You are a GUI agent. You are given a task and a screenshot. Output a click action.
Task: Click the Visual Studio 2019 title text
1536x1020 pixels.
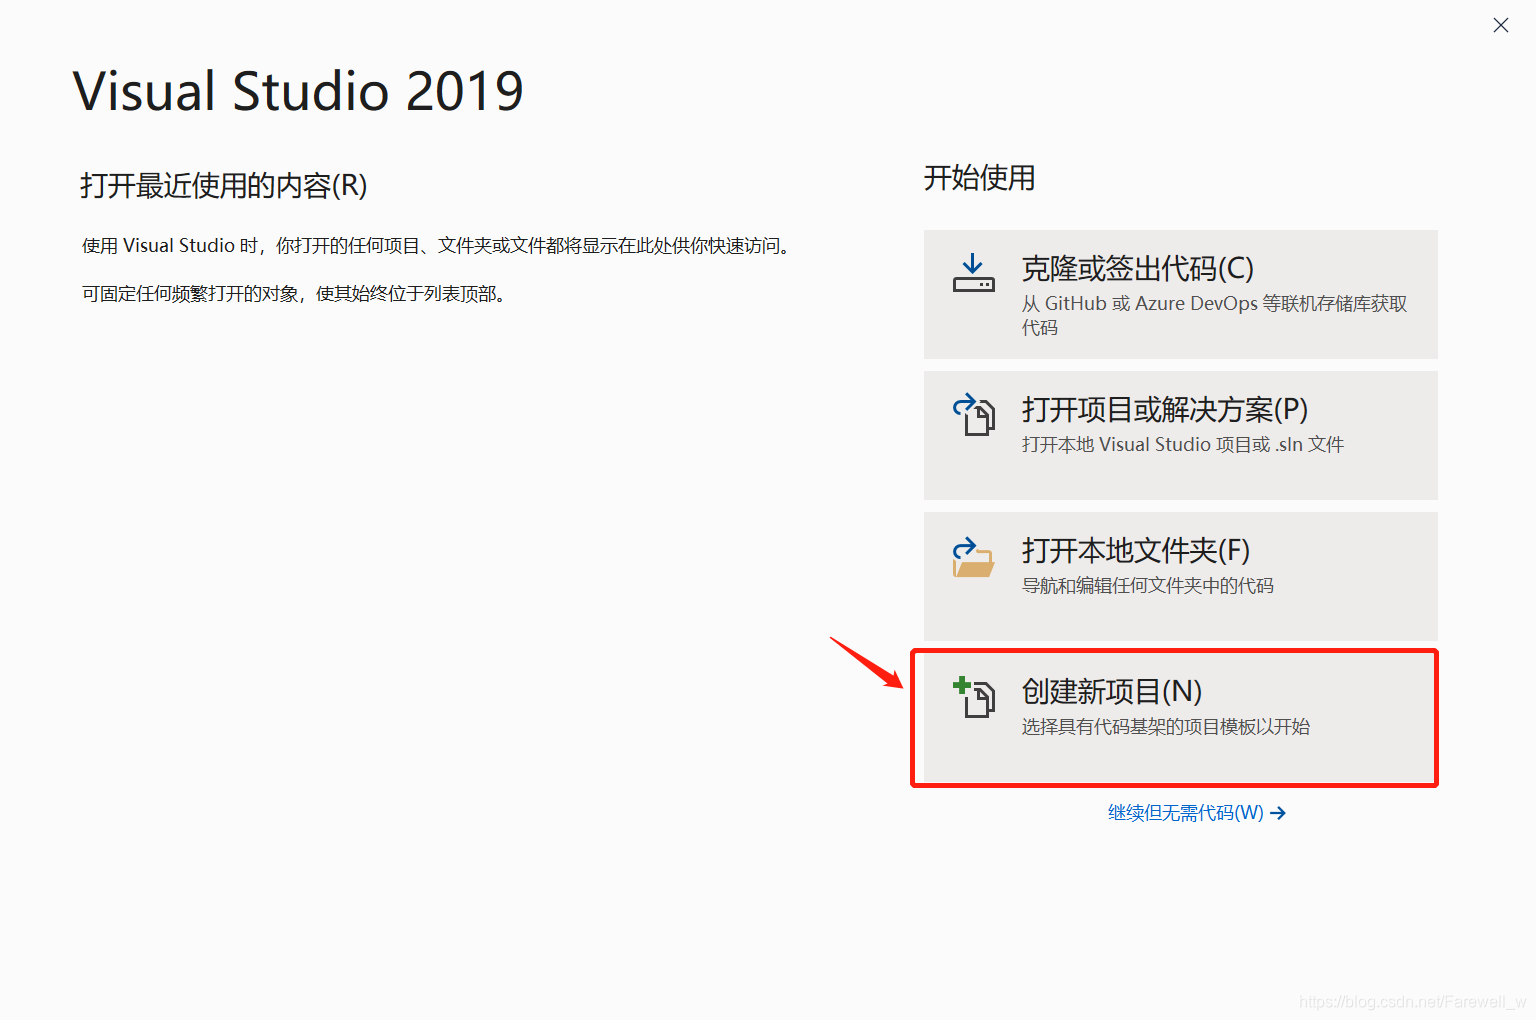pos(298,91)
